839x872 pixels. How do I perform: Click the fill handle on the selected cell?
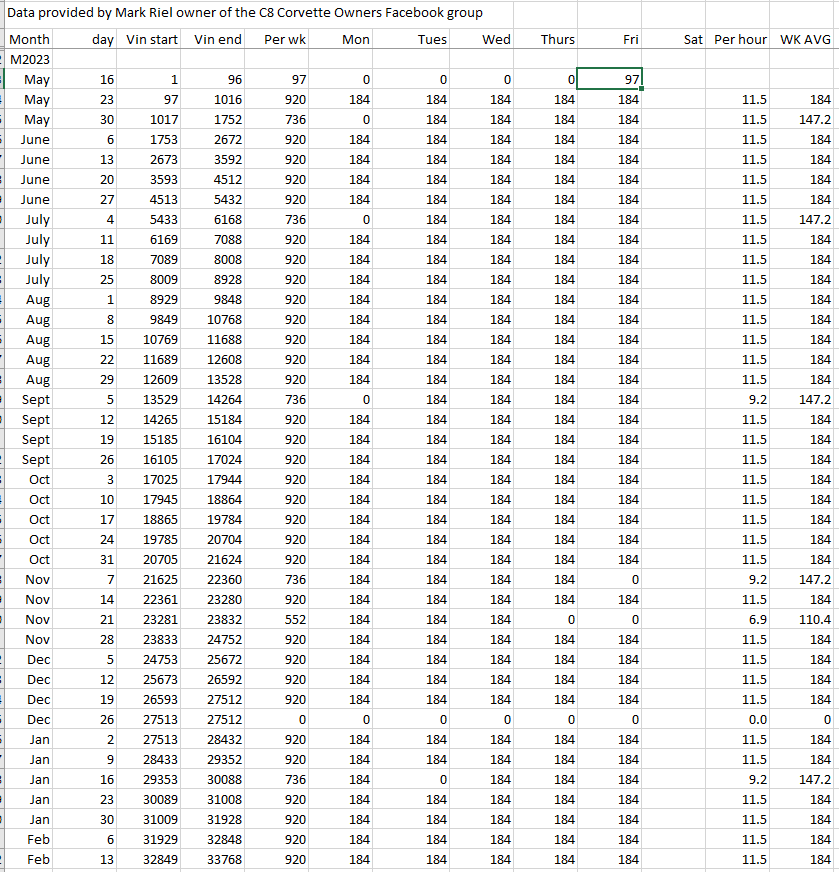pos(641,90)
